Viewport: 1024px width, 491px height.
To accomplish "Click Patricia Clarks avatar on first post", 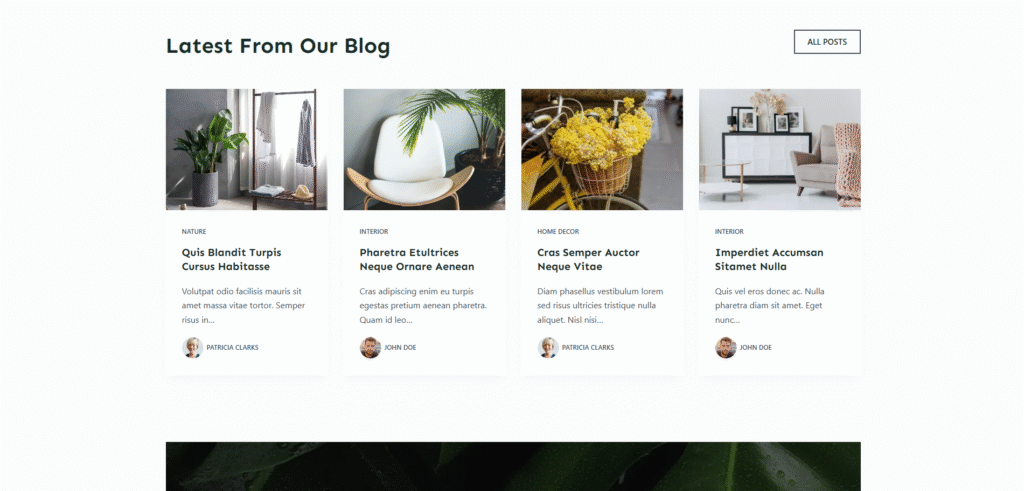I will click(192, 347).
